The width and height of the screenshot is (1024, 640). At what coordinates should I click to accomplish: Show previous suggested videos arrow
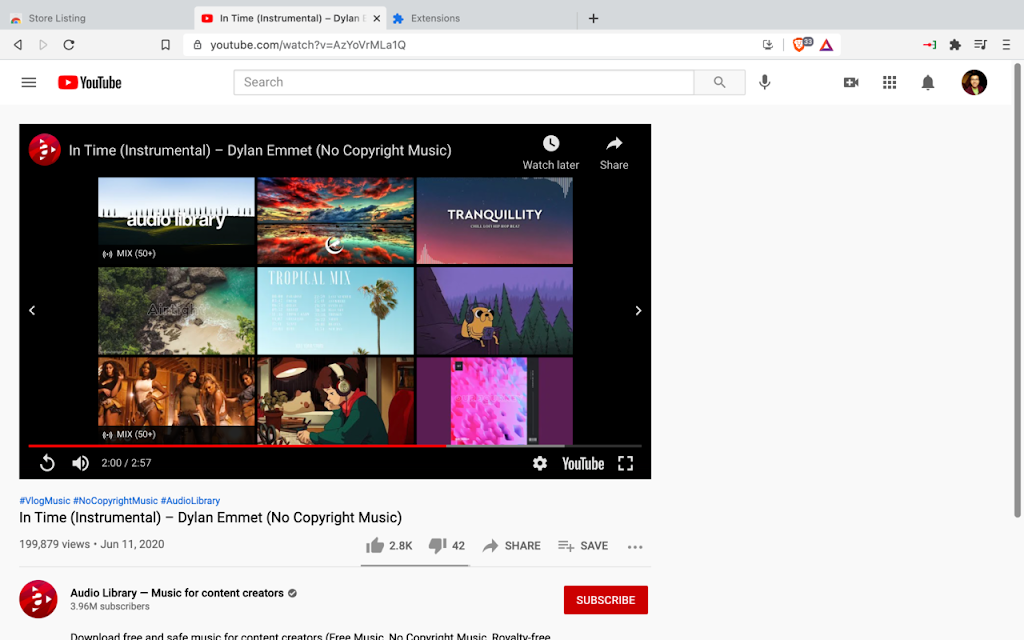32,310
